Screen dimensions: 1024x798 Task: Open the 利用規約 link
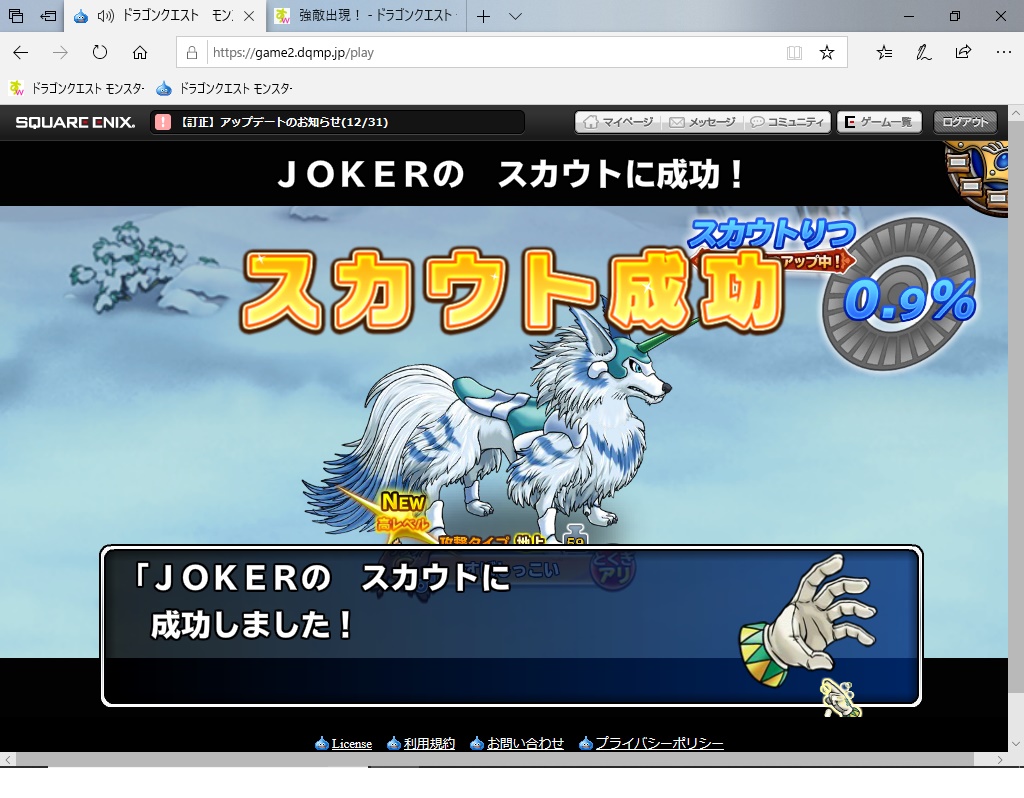(x=429, y=744)
